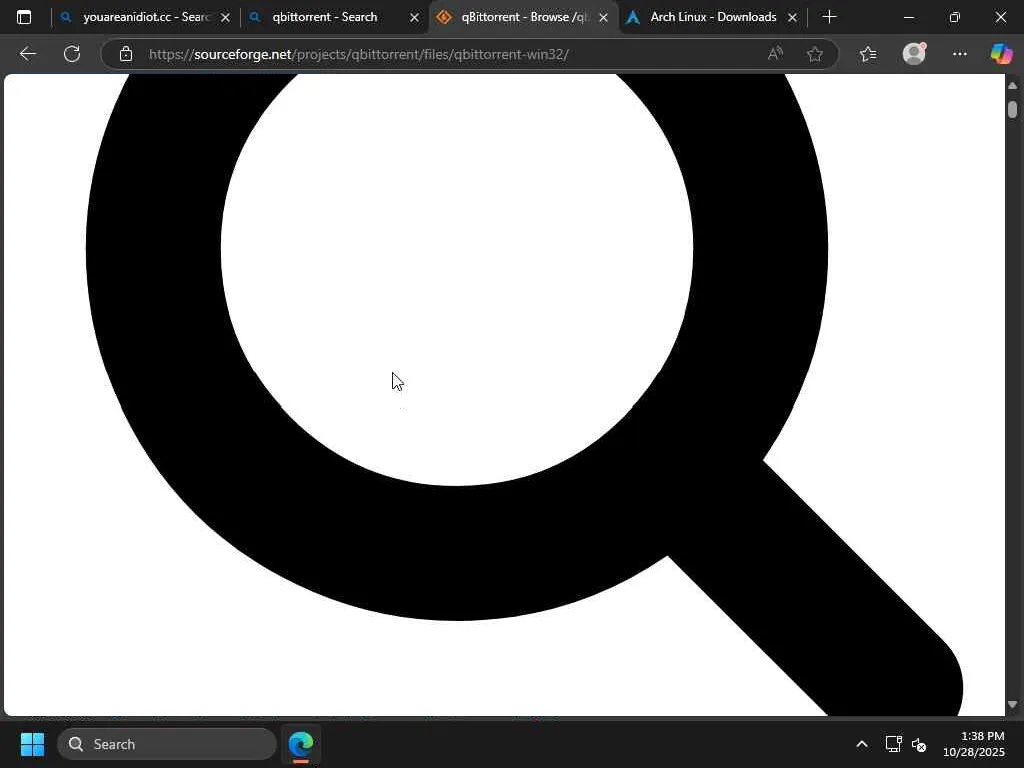Minimize the Edge browser window
This screenshot has width=1024, height=768.
point(908,18)
